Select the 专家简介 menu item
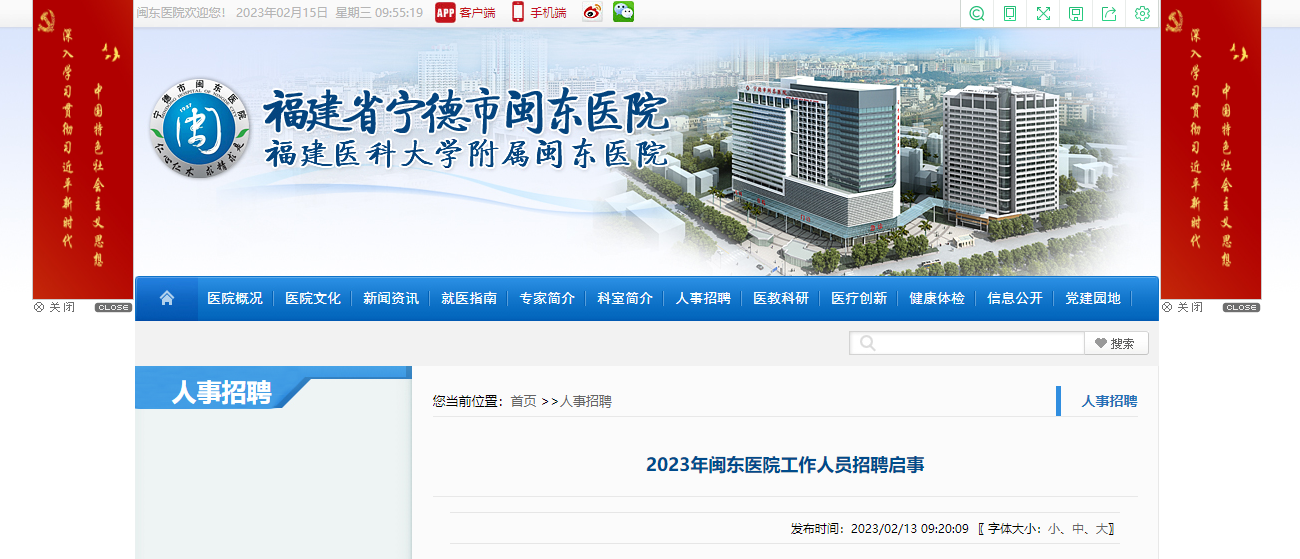Image resolution: width=1300 pixels, height=559 pixels. [x=547, y=298]
